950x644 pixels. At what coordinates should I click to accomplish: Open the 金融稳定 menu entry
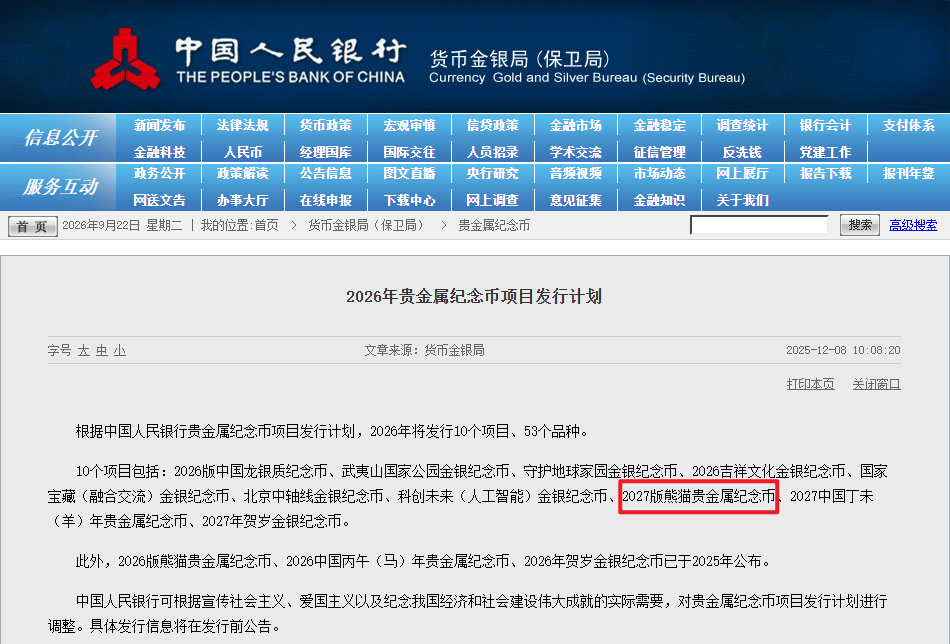[659, 125]
